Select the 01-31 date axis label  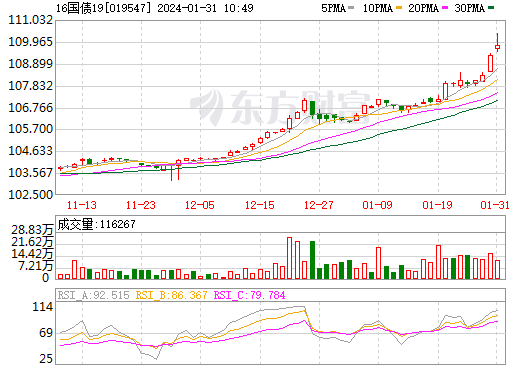pos(495,205)
